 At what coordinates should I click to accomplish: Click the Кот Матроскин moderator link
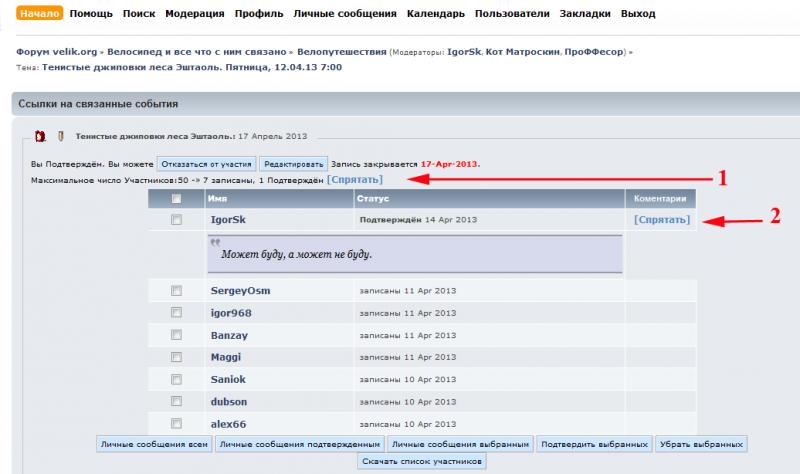click(520, 51)
